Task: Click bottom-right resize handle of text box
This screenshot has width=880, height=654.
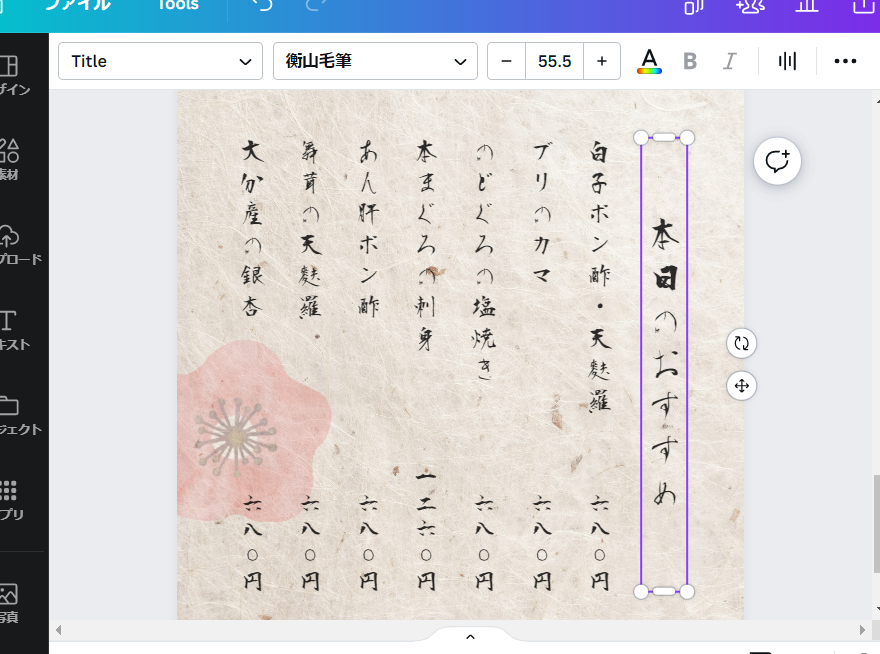Action: (688, 591)
